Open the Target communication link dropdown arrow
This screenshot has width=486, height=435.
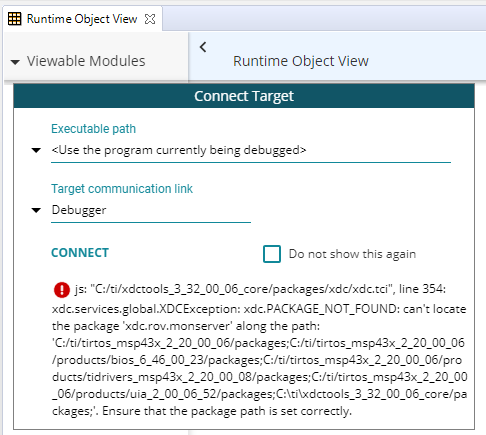point(36,210)
